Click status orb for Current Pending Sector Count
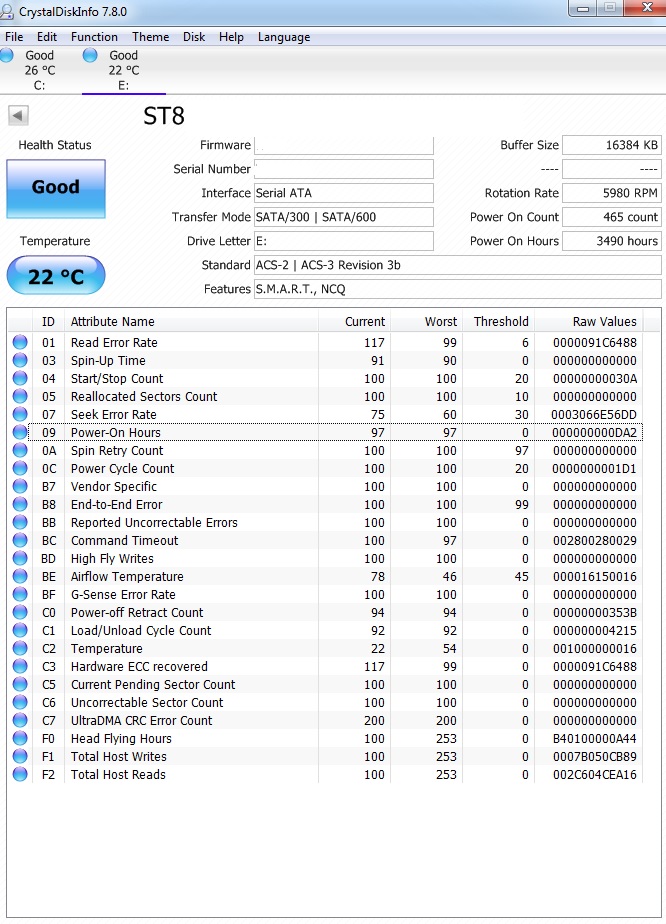666x924 pixels. click(20, 684)
